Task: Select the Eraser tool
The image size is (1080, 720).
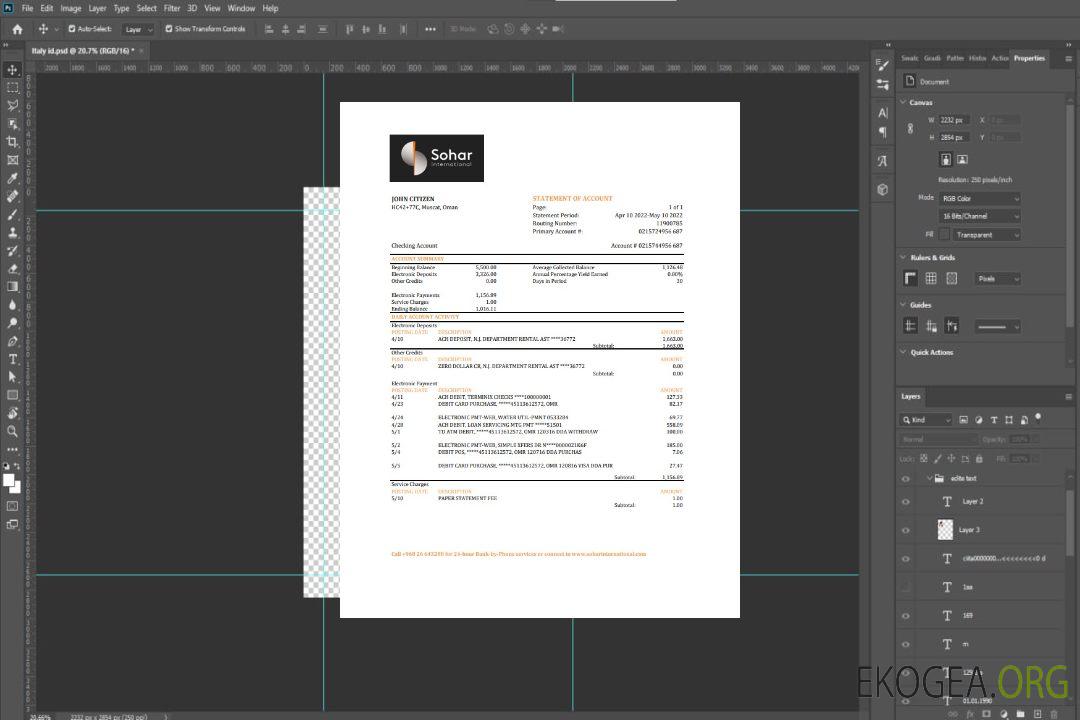Action: [x=12, y=269]
